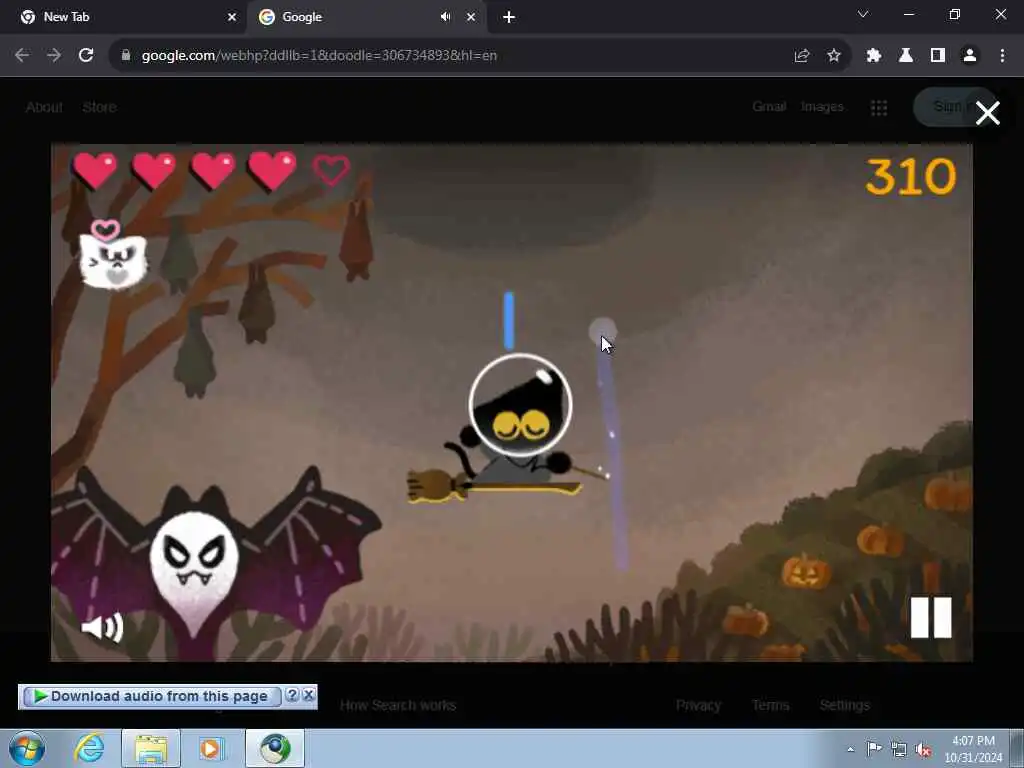Launch Internet Explorer from taskbar
Viewport: 1024px width, 768px height.
point(89,748)
